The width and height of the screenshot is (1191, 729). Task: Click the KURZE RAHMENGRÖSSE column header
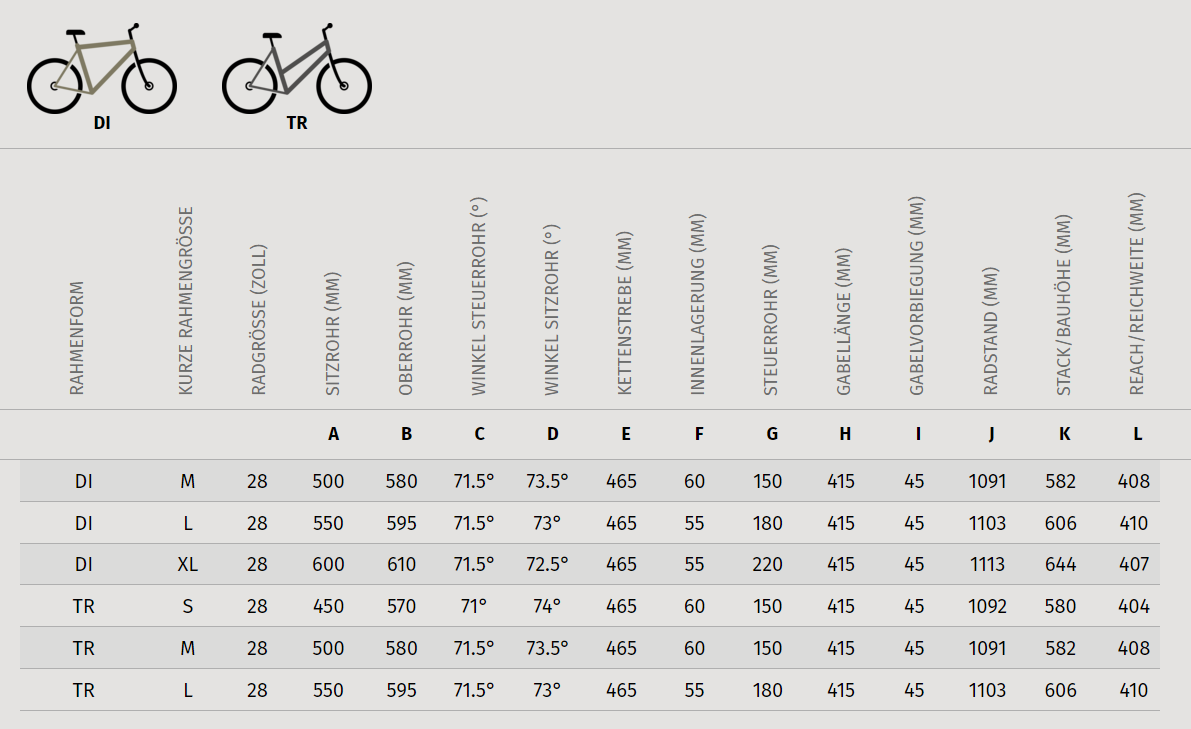click(x=186, y=301)
